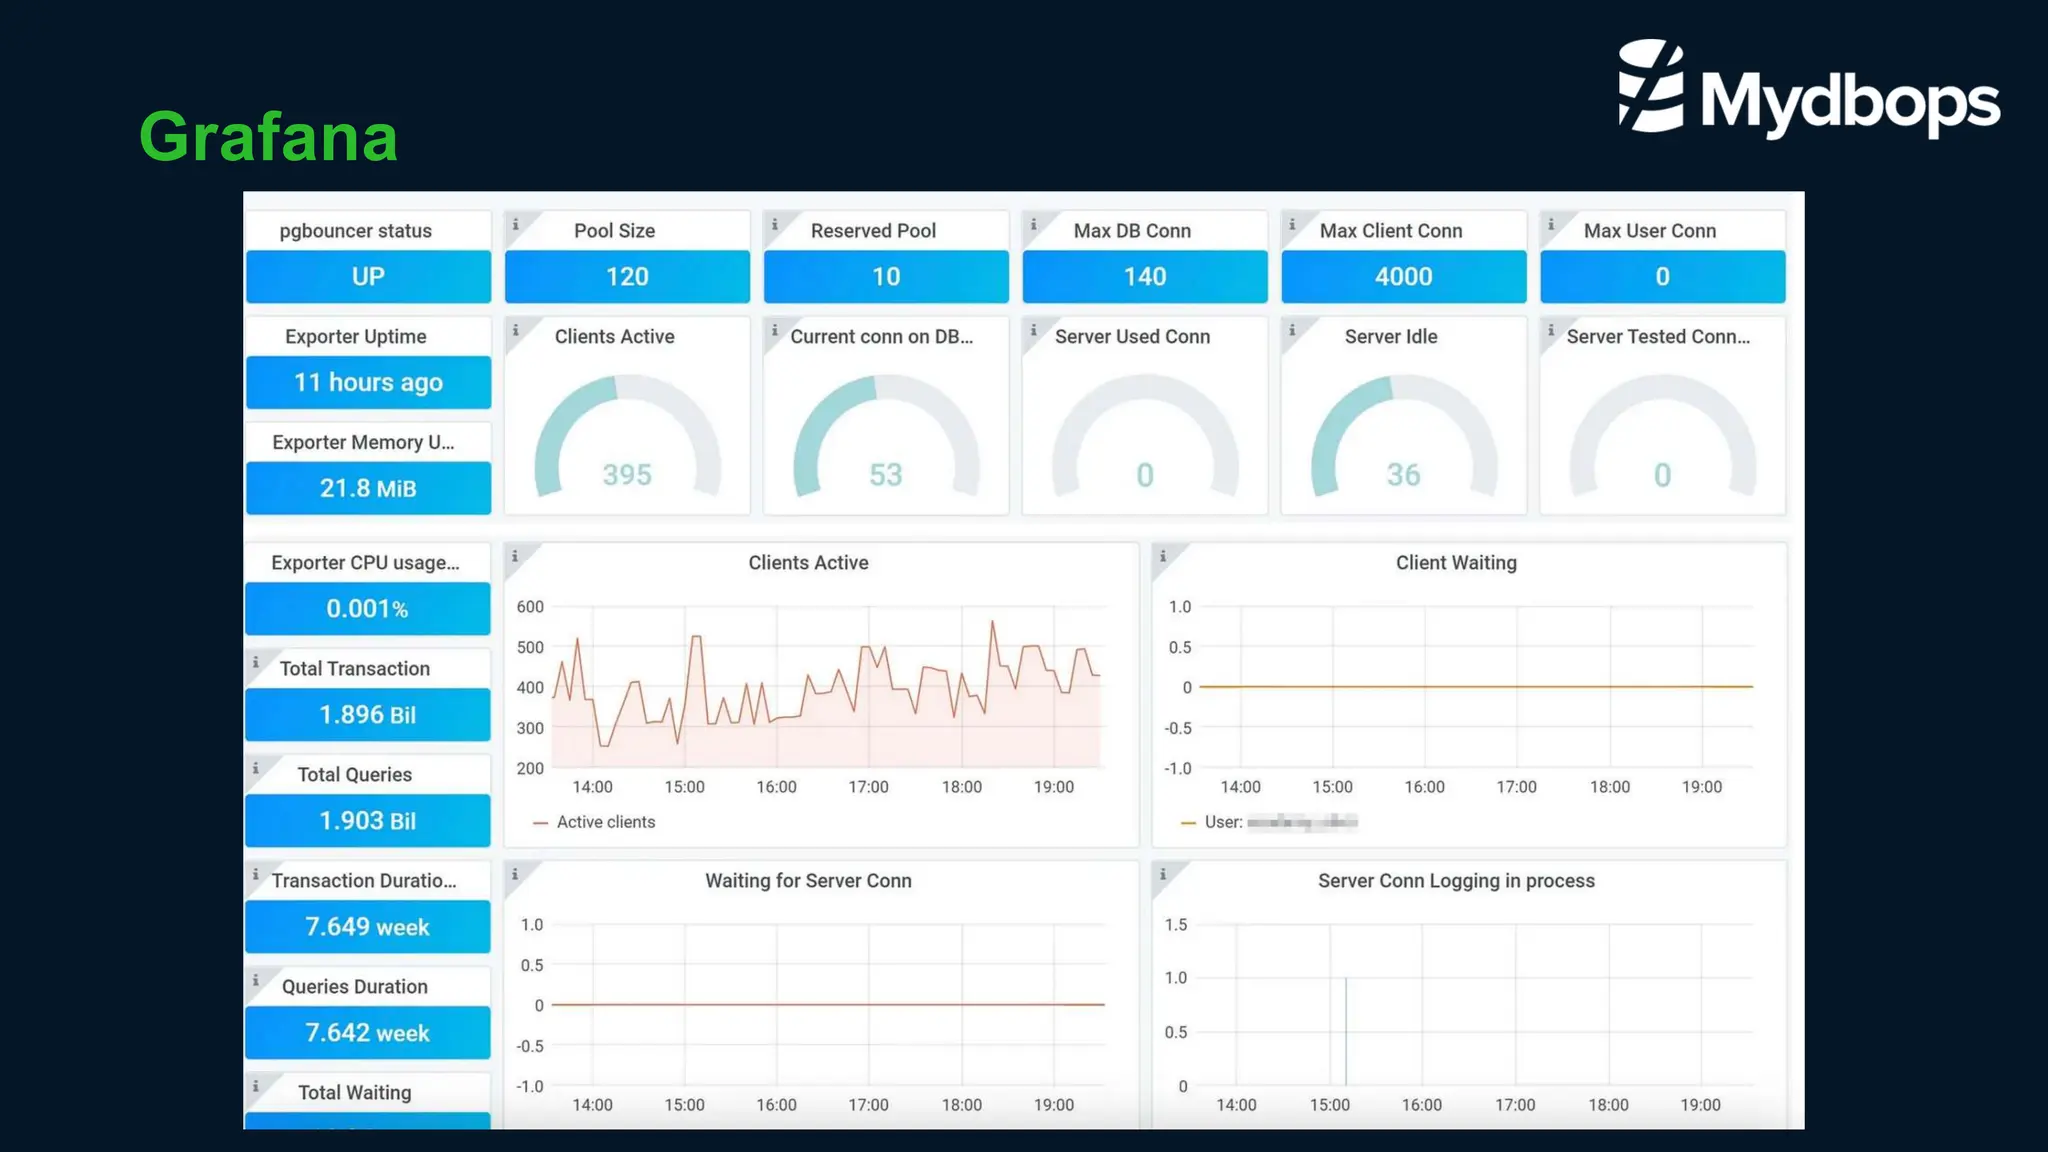
Task: Open the pgbouncer status panel title
Action: coord(356,231)
